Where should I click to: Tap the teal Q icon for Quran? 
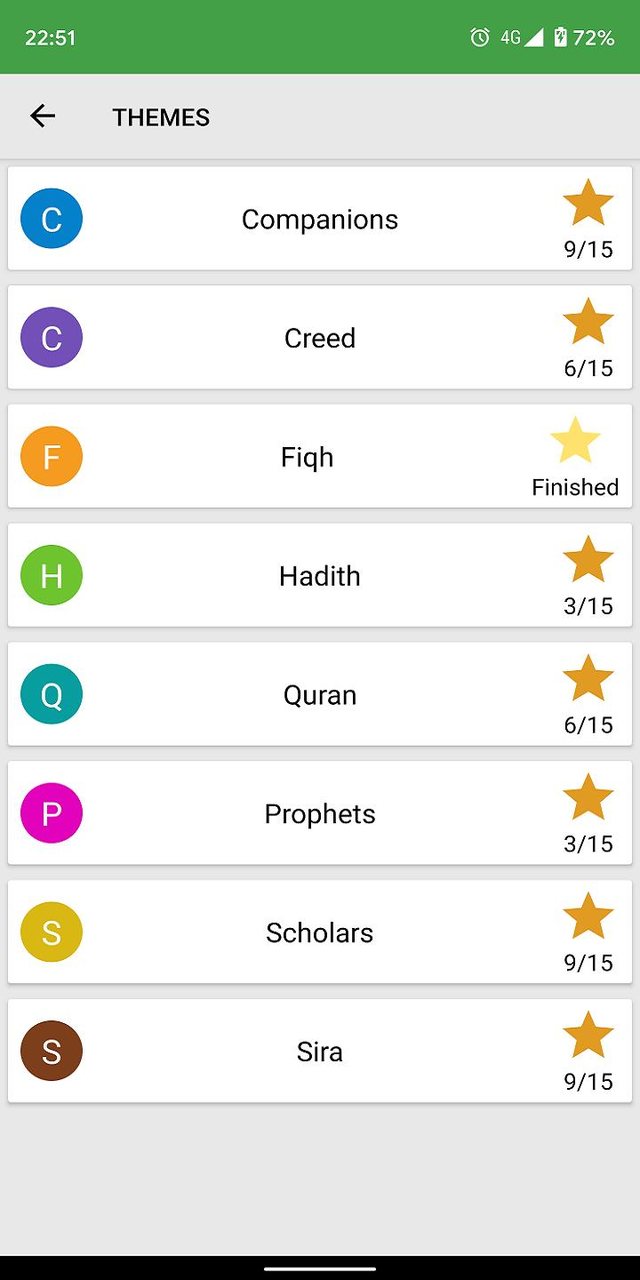click(x=51, y=694)
